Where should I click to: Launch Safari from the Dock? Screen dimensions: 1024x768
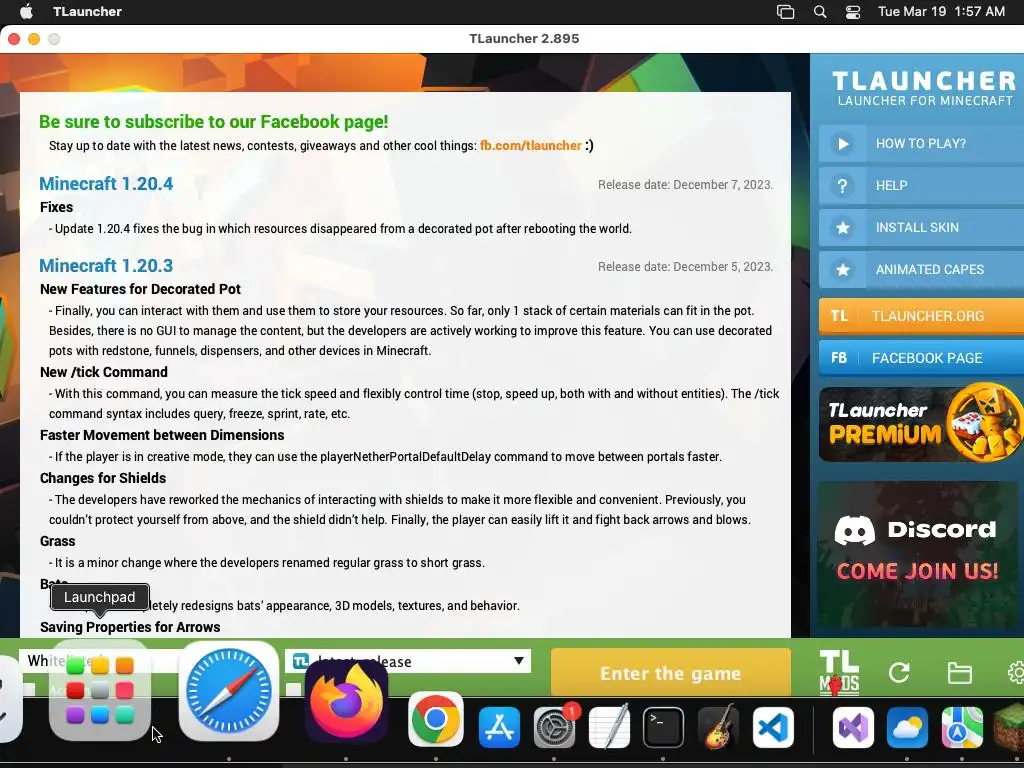[229, 692]
